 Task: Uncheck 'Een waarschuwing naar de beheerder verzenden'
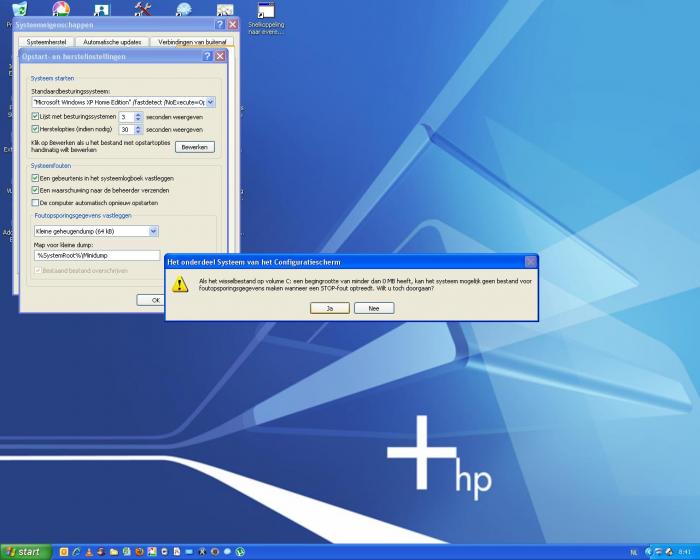coord(35,190)
